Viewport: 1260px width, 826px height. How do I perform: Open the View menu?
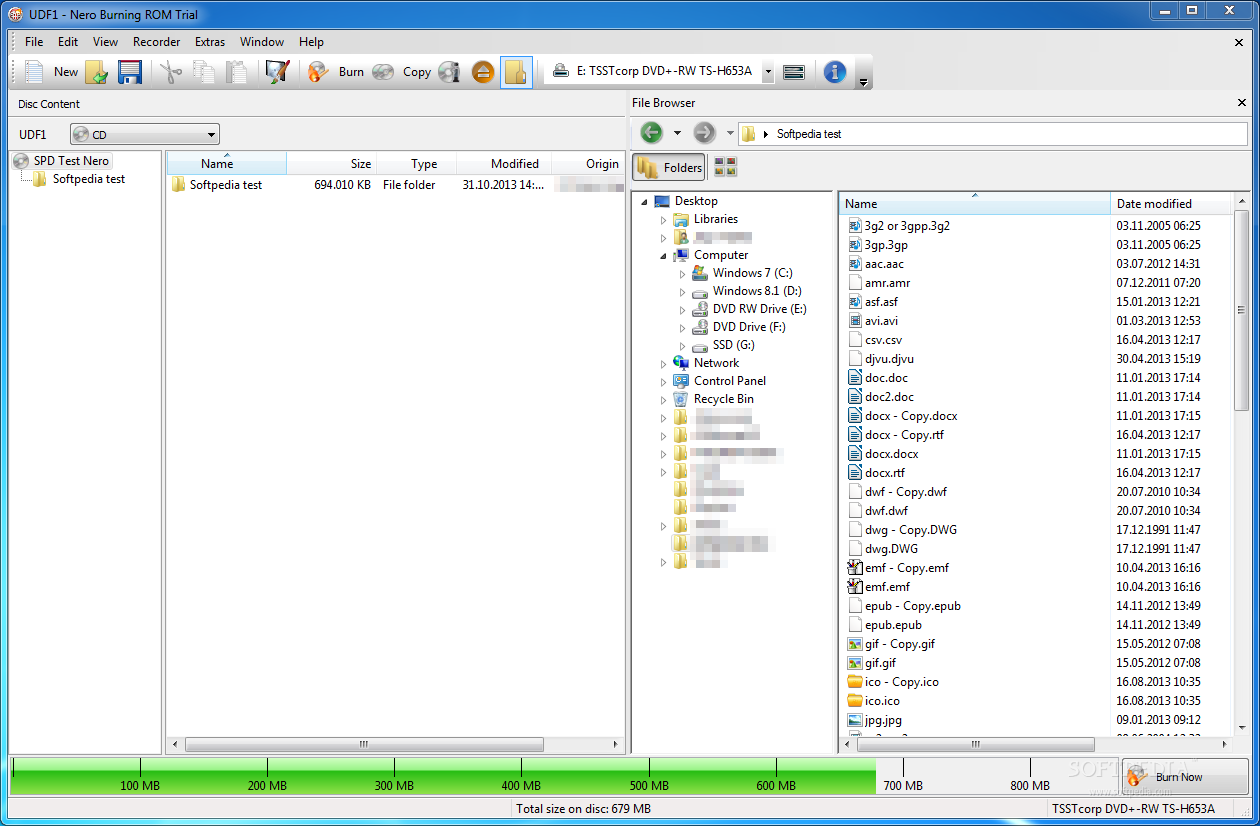pyautogui.click(x=105, y=42)
